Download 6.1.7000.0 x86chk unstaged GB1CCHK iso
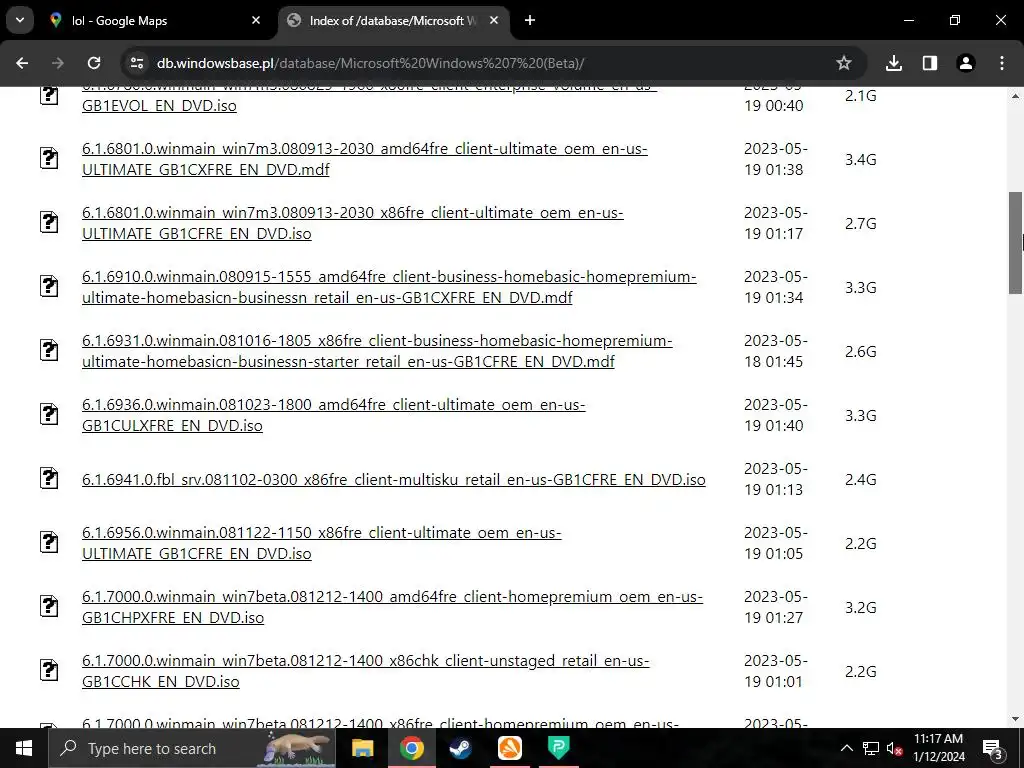Image resolution: width=1024 pixels, height=768 pixels. coord(366,671)
